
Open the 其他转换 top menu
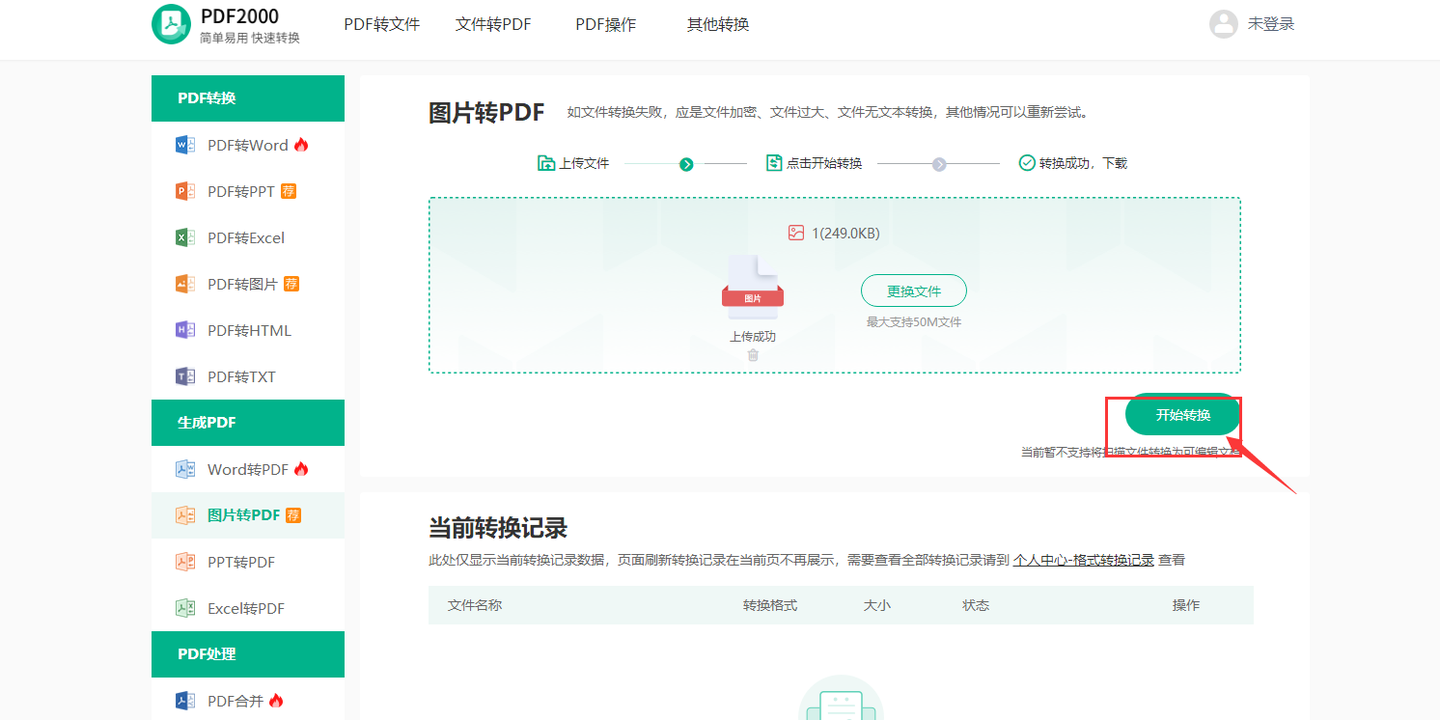pyautogui.click(x=718, y=24)
